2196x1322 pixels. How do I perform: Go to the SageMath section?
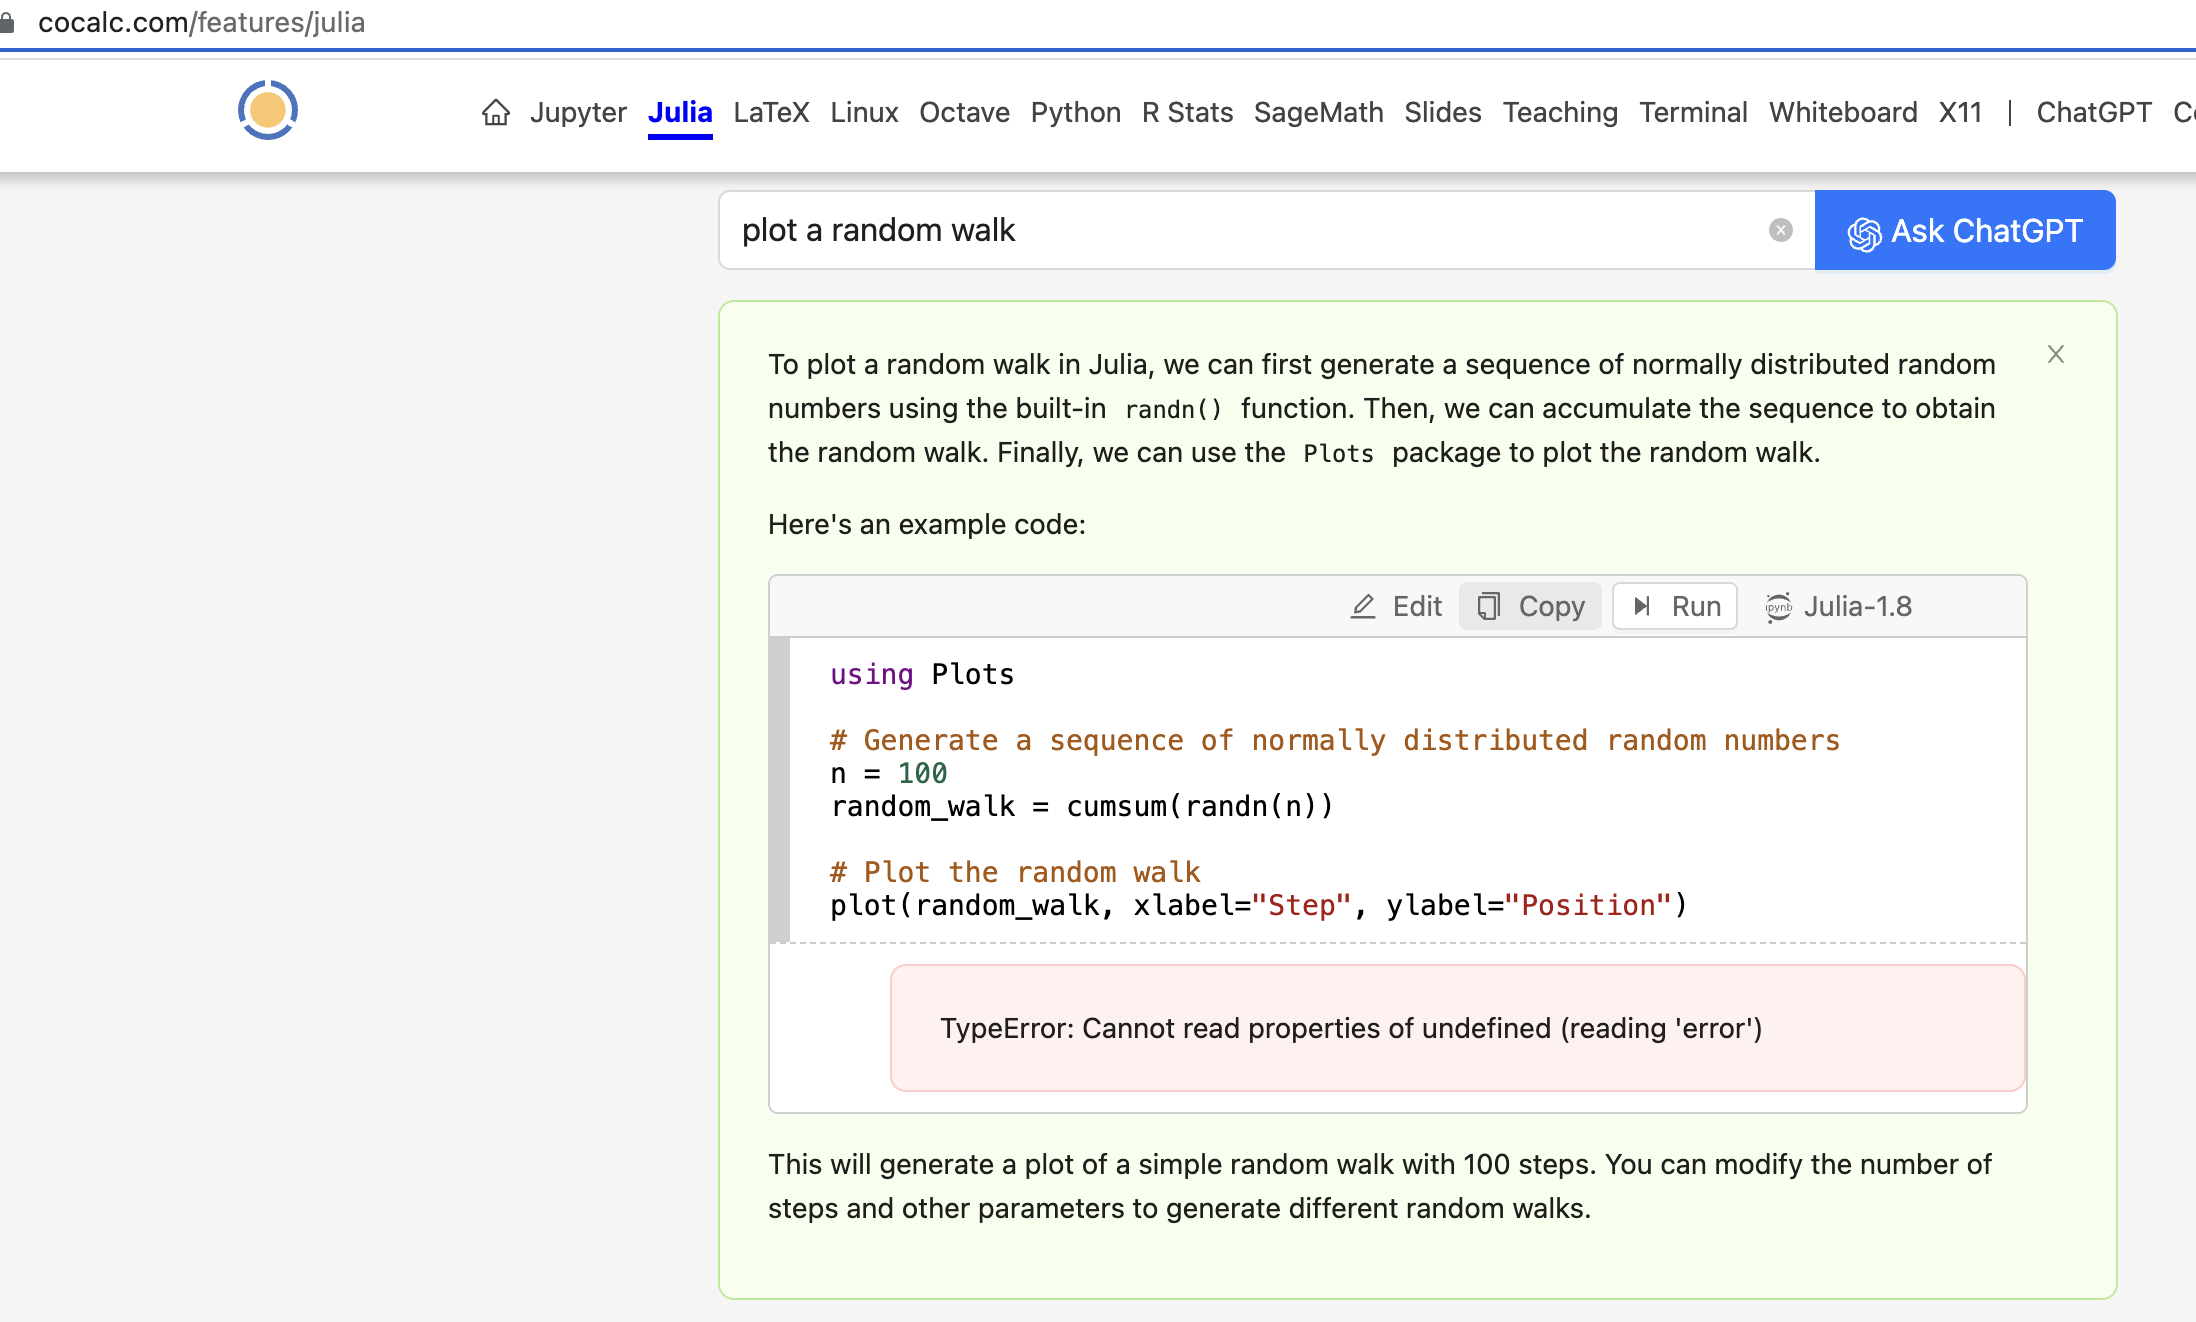[1318, 113]
